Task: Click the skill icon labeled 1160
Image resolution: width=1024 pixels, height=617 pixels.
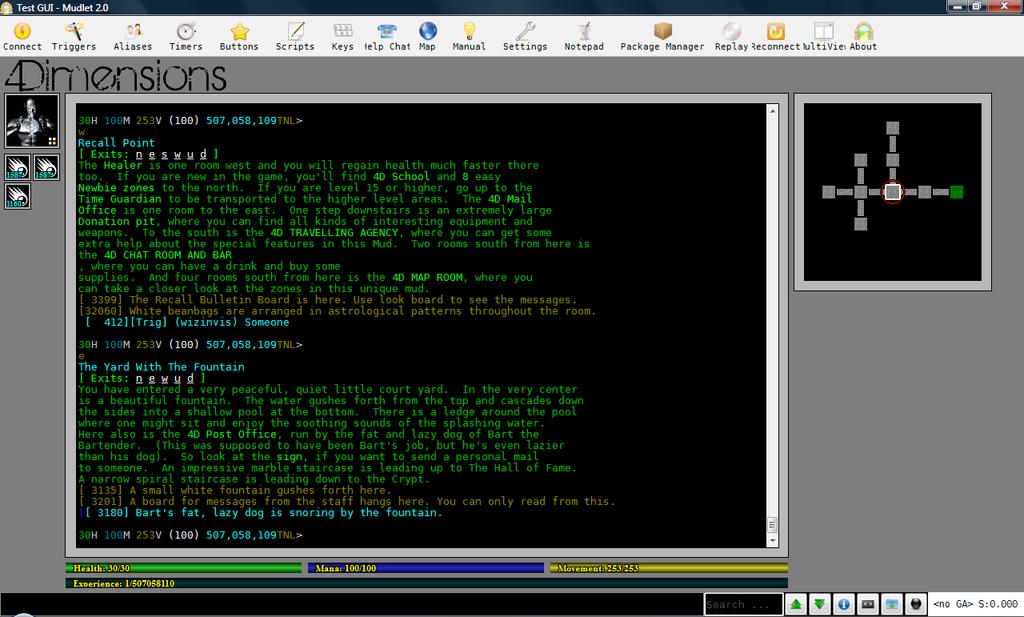Action: [x=18, y=196]
